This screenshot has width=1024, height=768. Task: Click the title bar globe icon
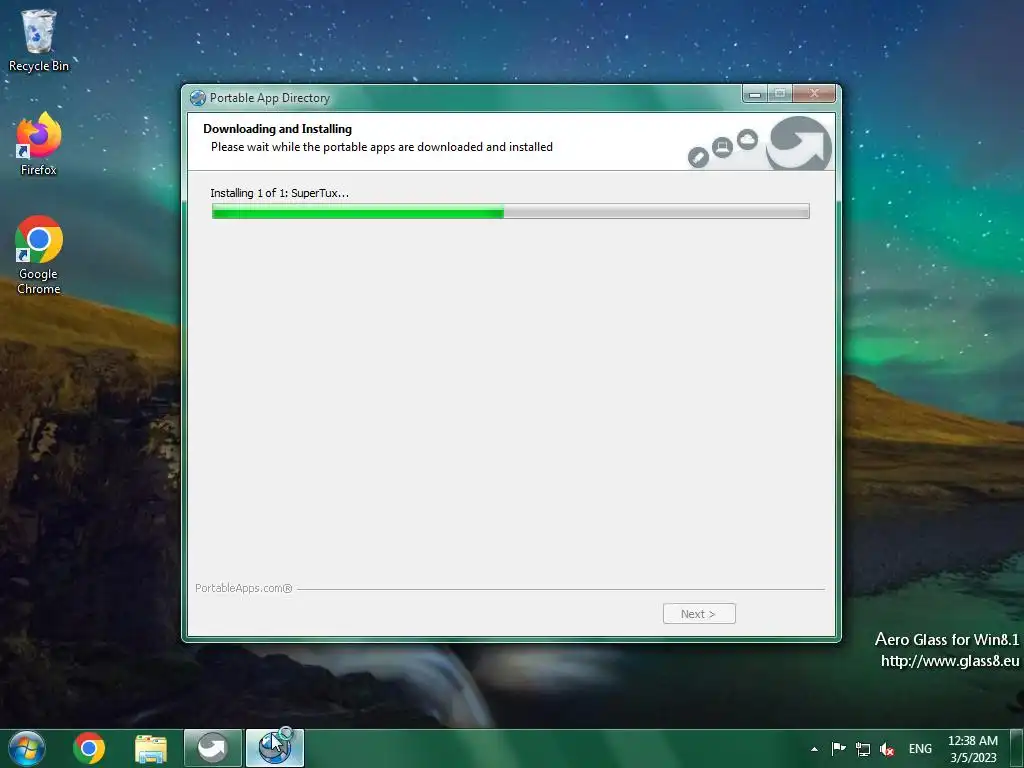pos(198,98)
